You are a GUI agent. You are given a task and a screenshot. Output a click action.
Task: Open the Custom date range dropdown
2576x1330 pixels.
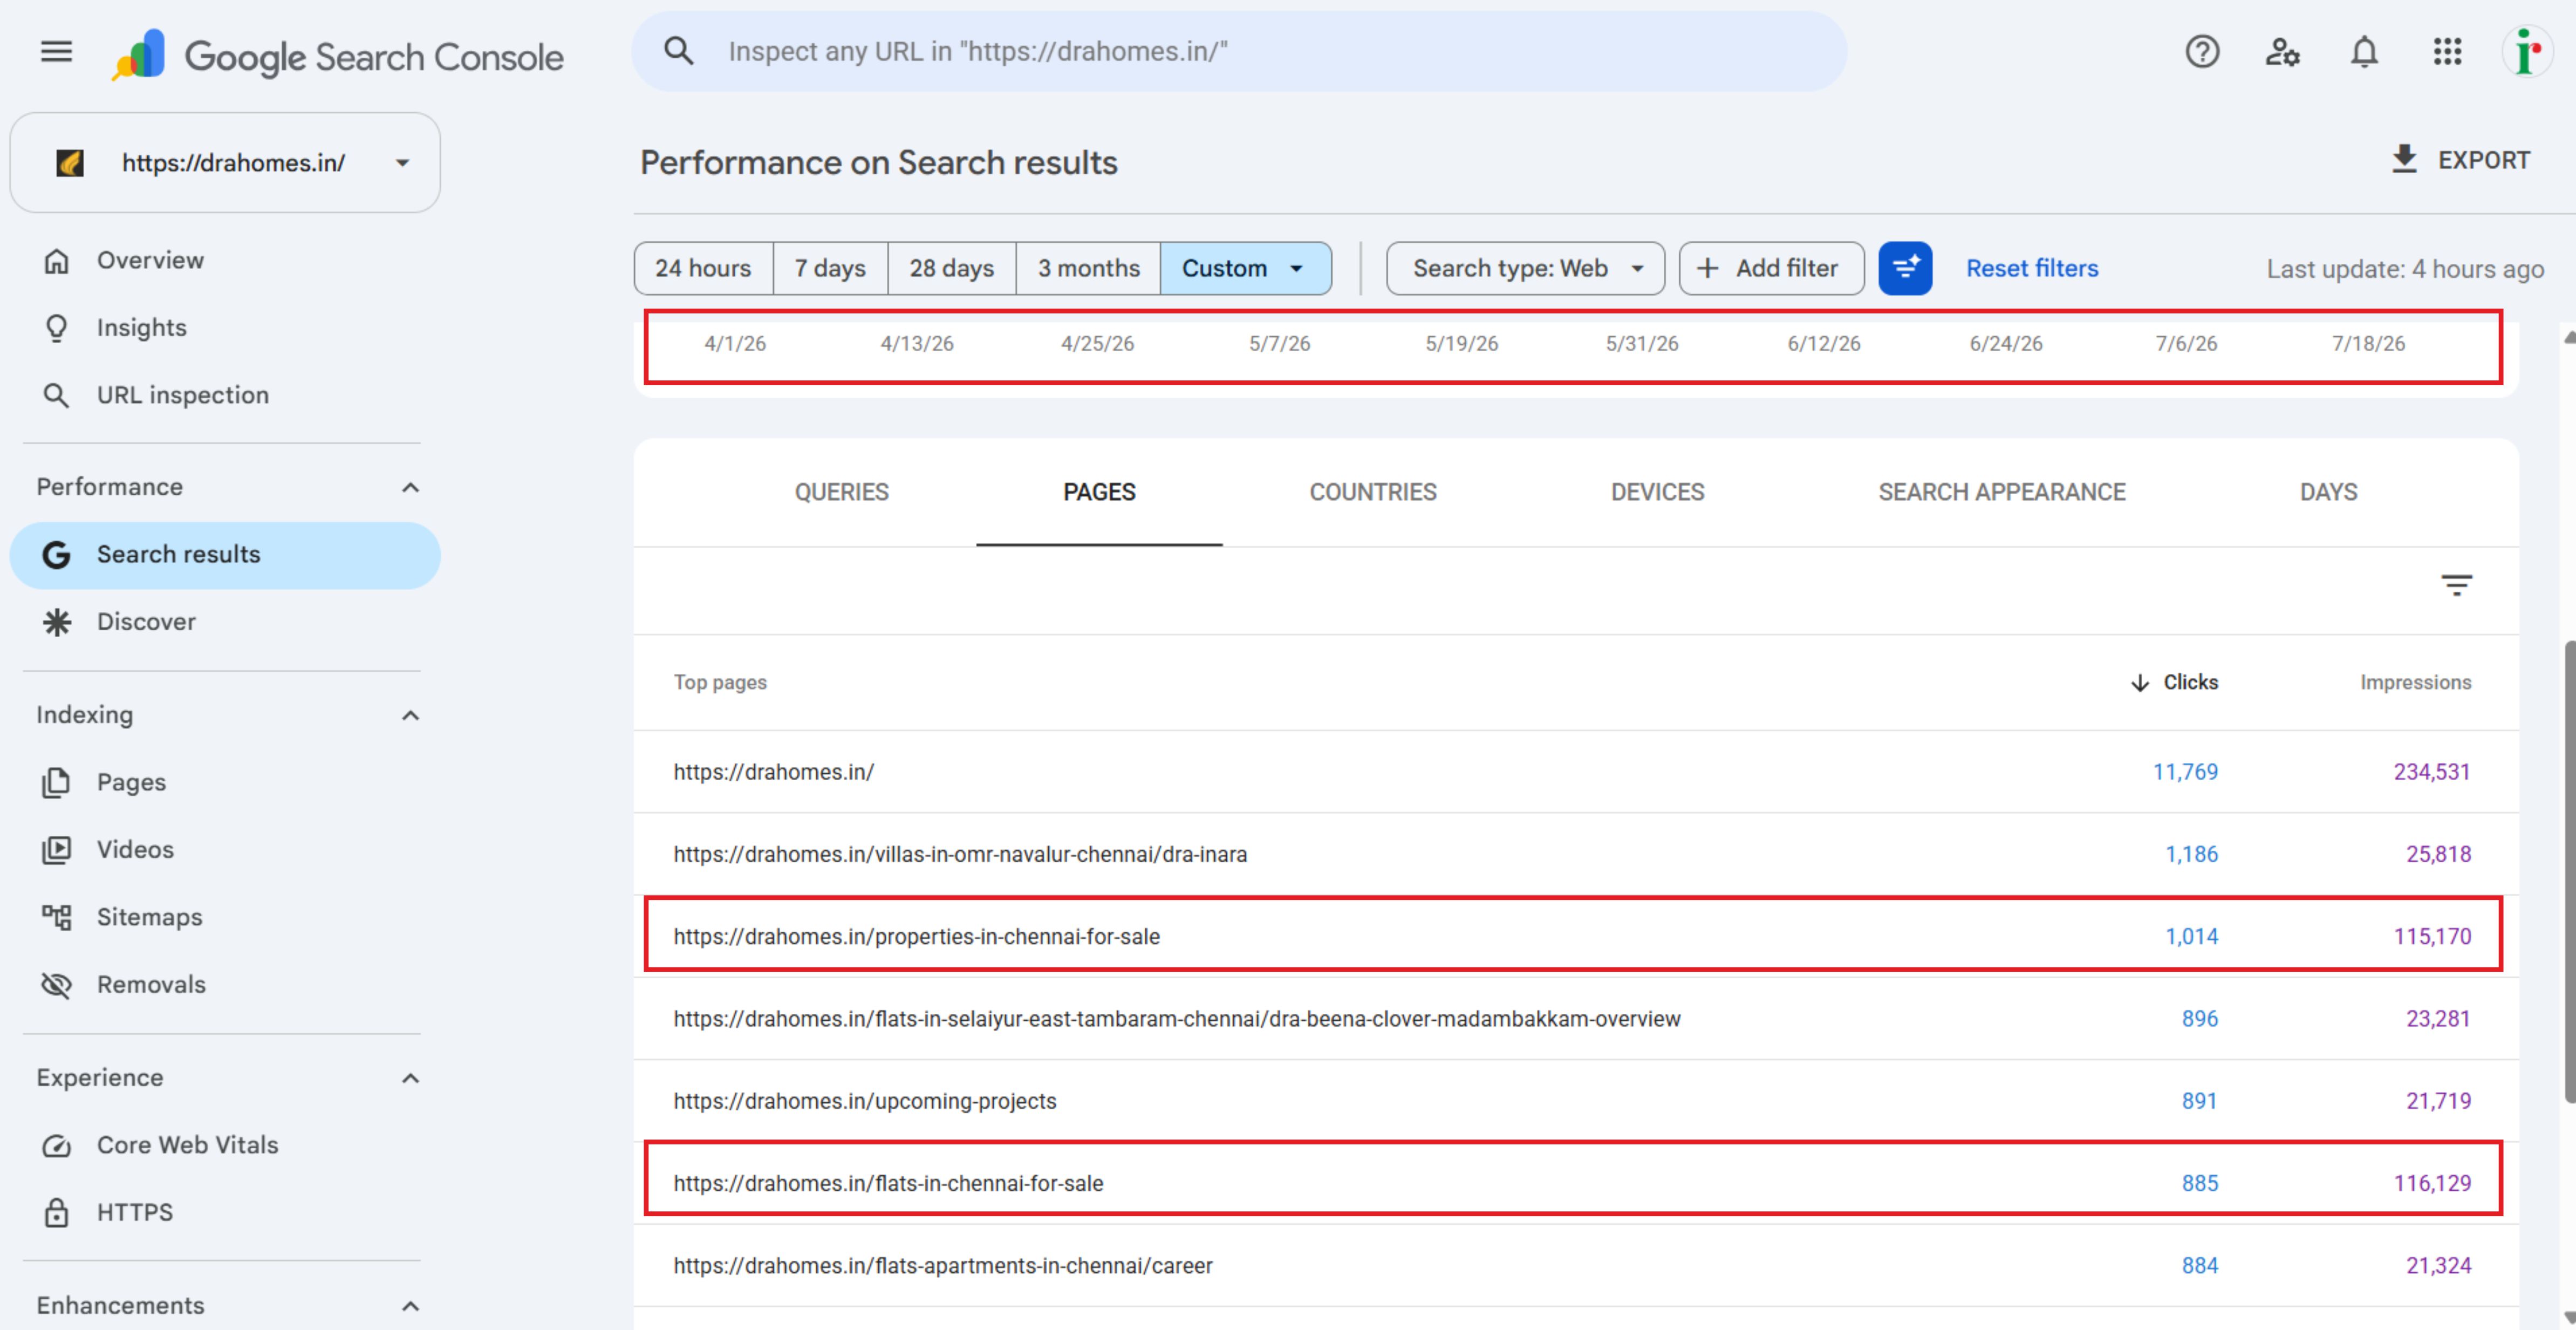1245,268
